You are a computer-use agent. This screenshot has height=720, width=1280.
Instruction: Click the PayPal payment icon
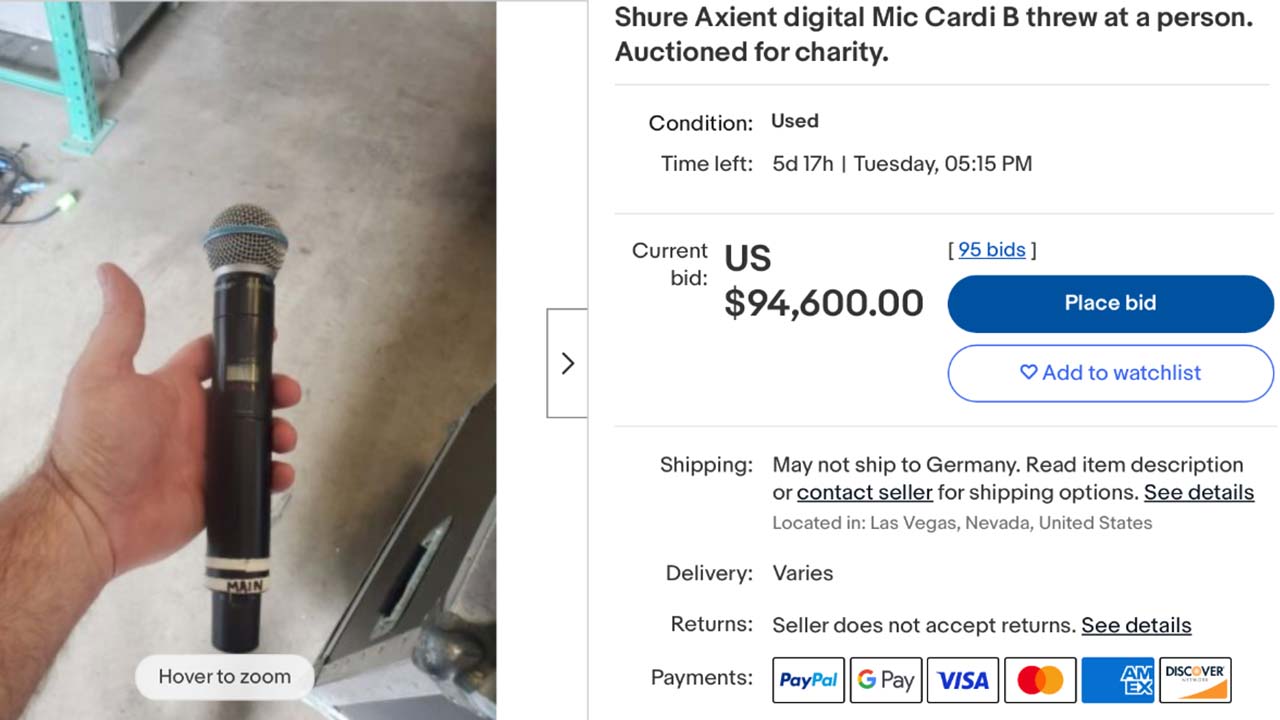click(808, 680)
